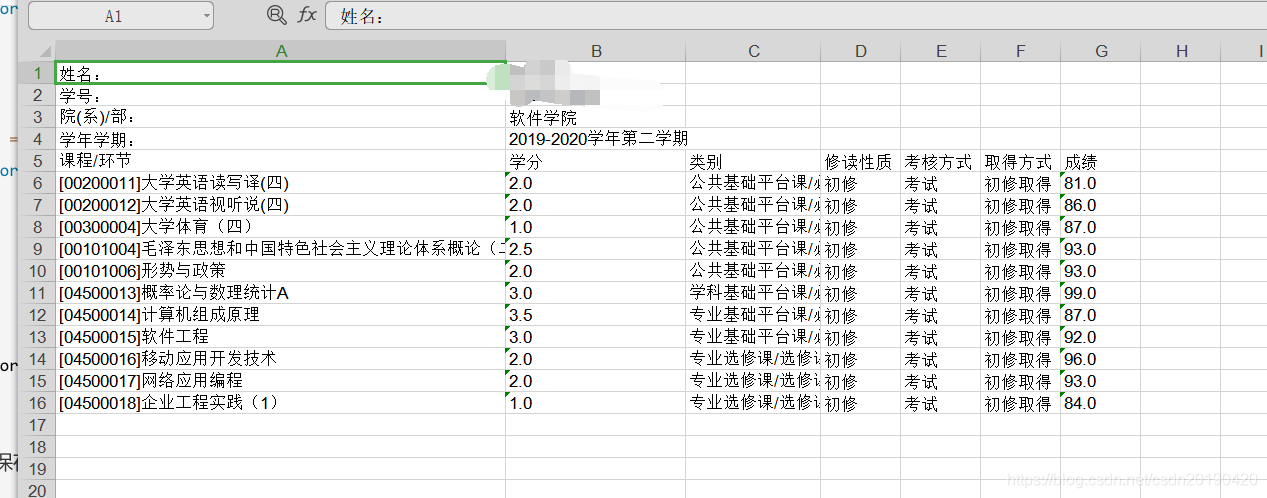Click cell [00300004]大学体育（四）
The width and height of the screenshot is (1267, 498).
point(281,227)
